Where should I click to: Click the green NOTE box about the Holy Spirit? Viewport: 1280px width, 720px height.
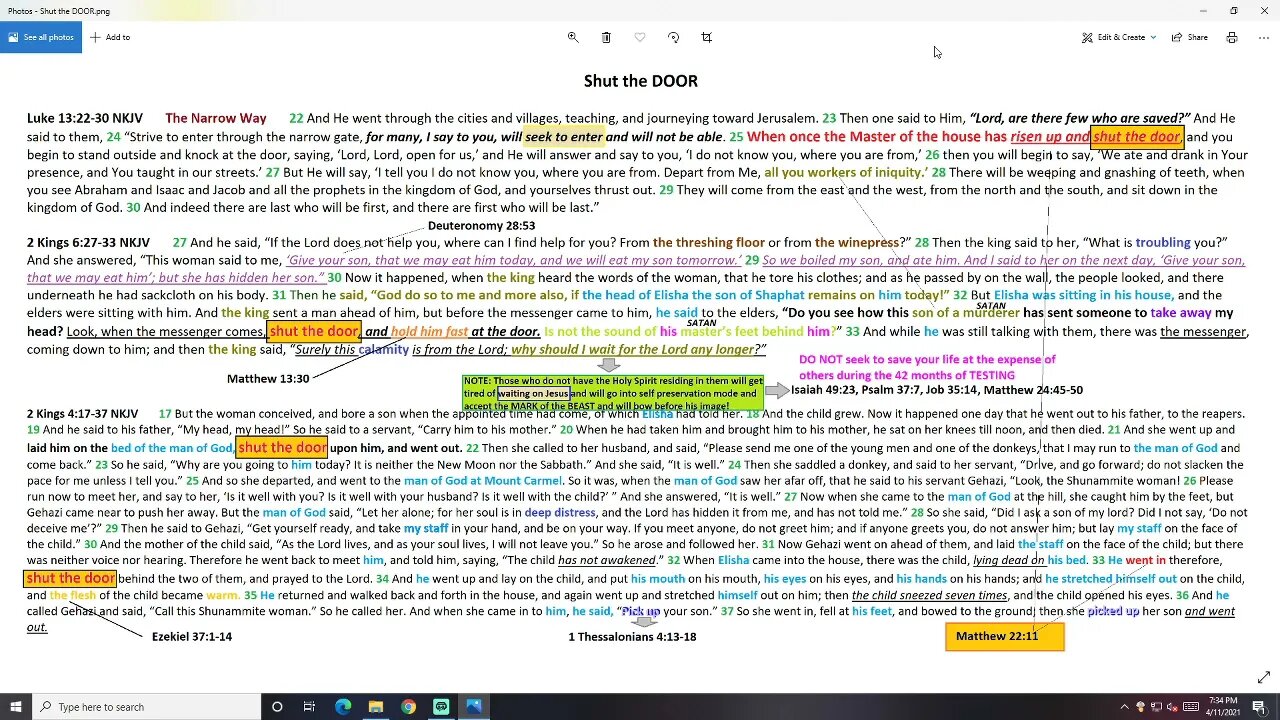[x=613, y=393]
